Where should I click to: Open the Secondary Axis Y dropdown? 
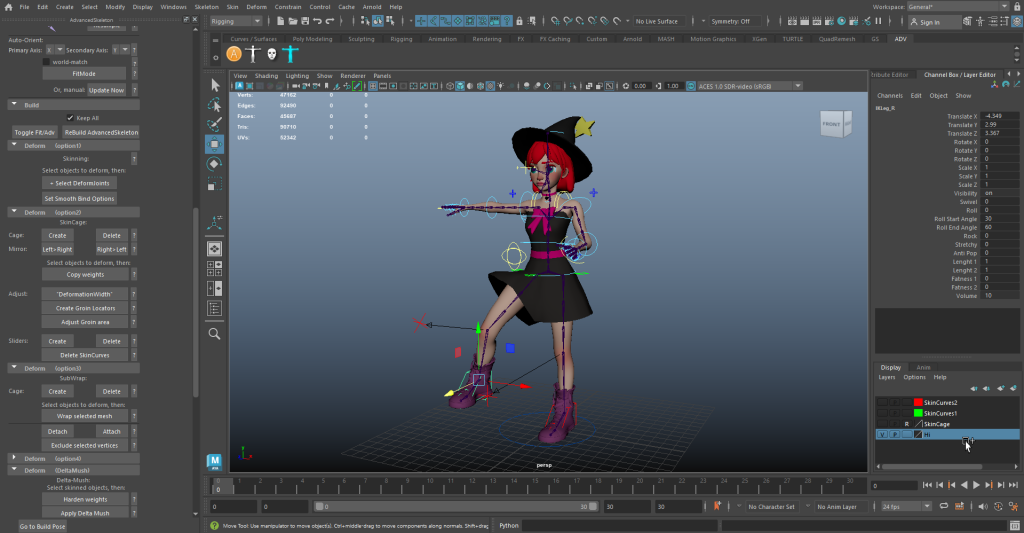[120, 50]
